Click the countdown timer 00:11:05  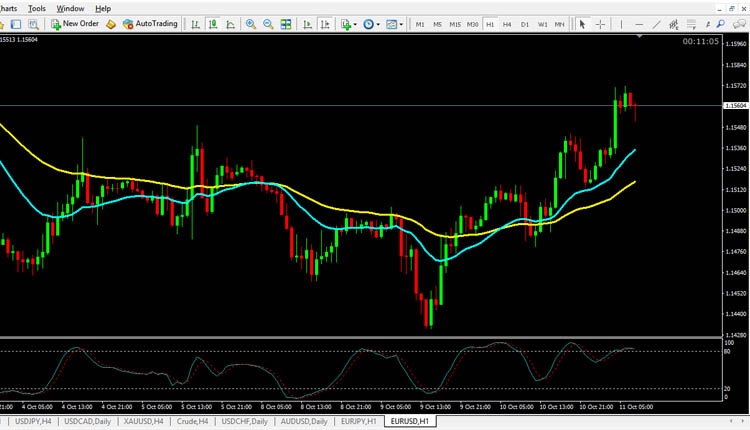click(700, 42)
